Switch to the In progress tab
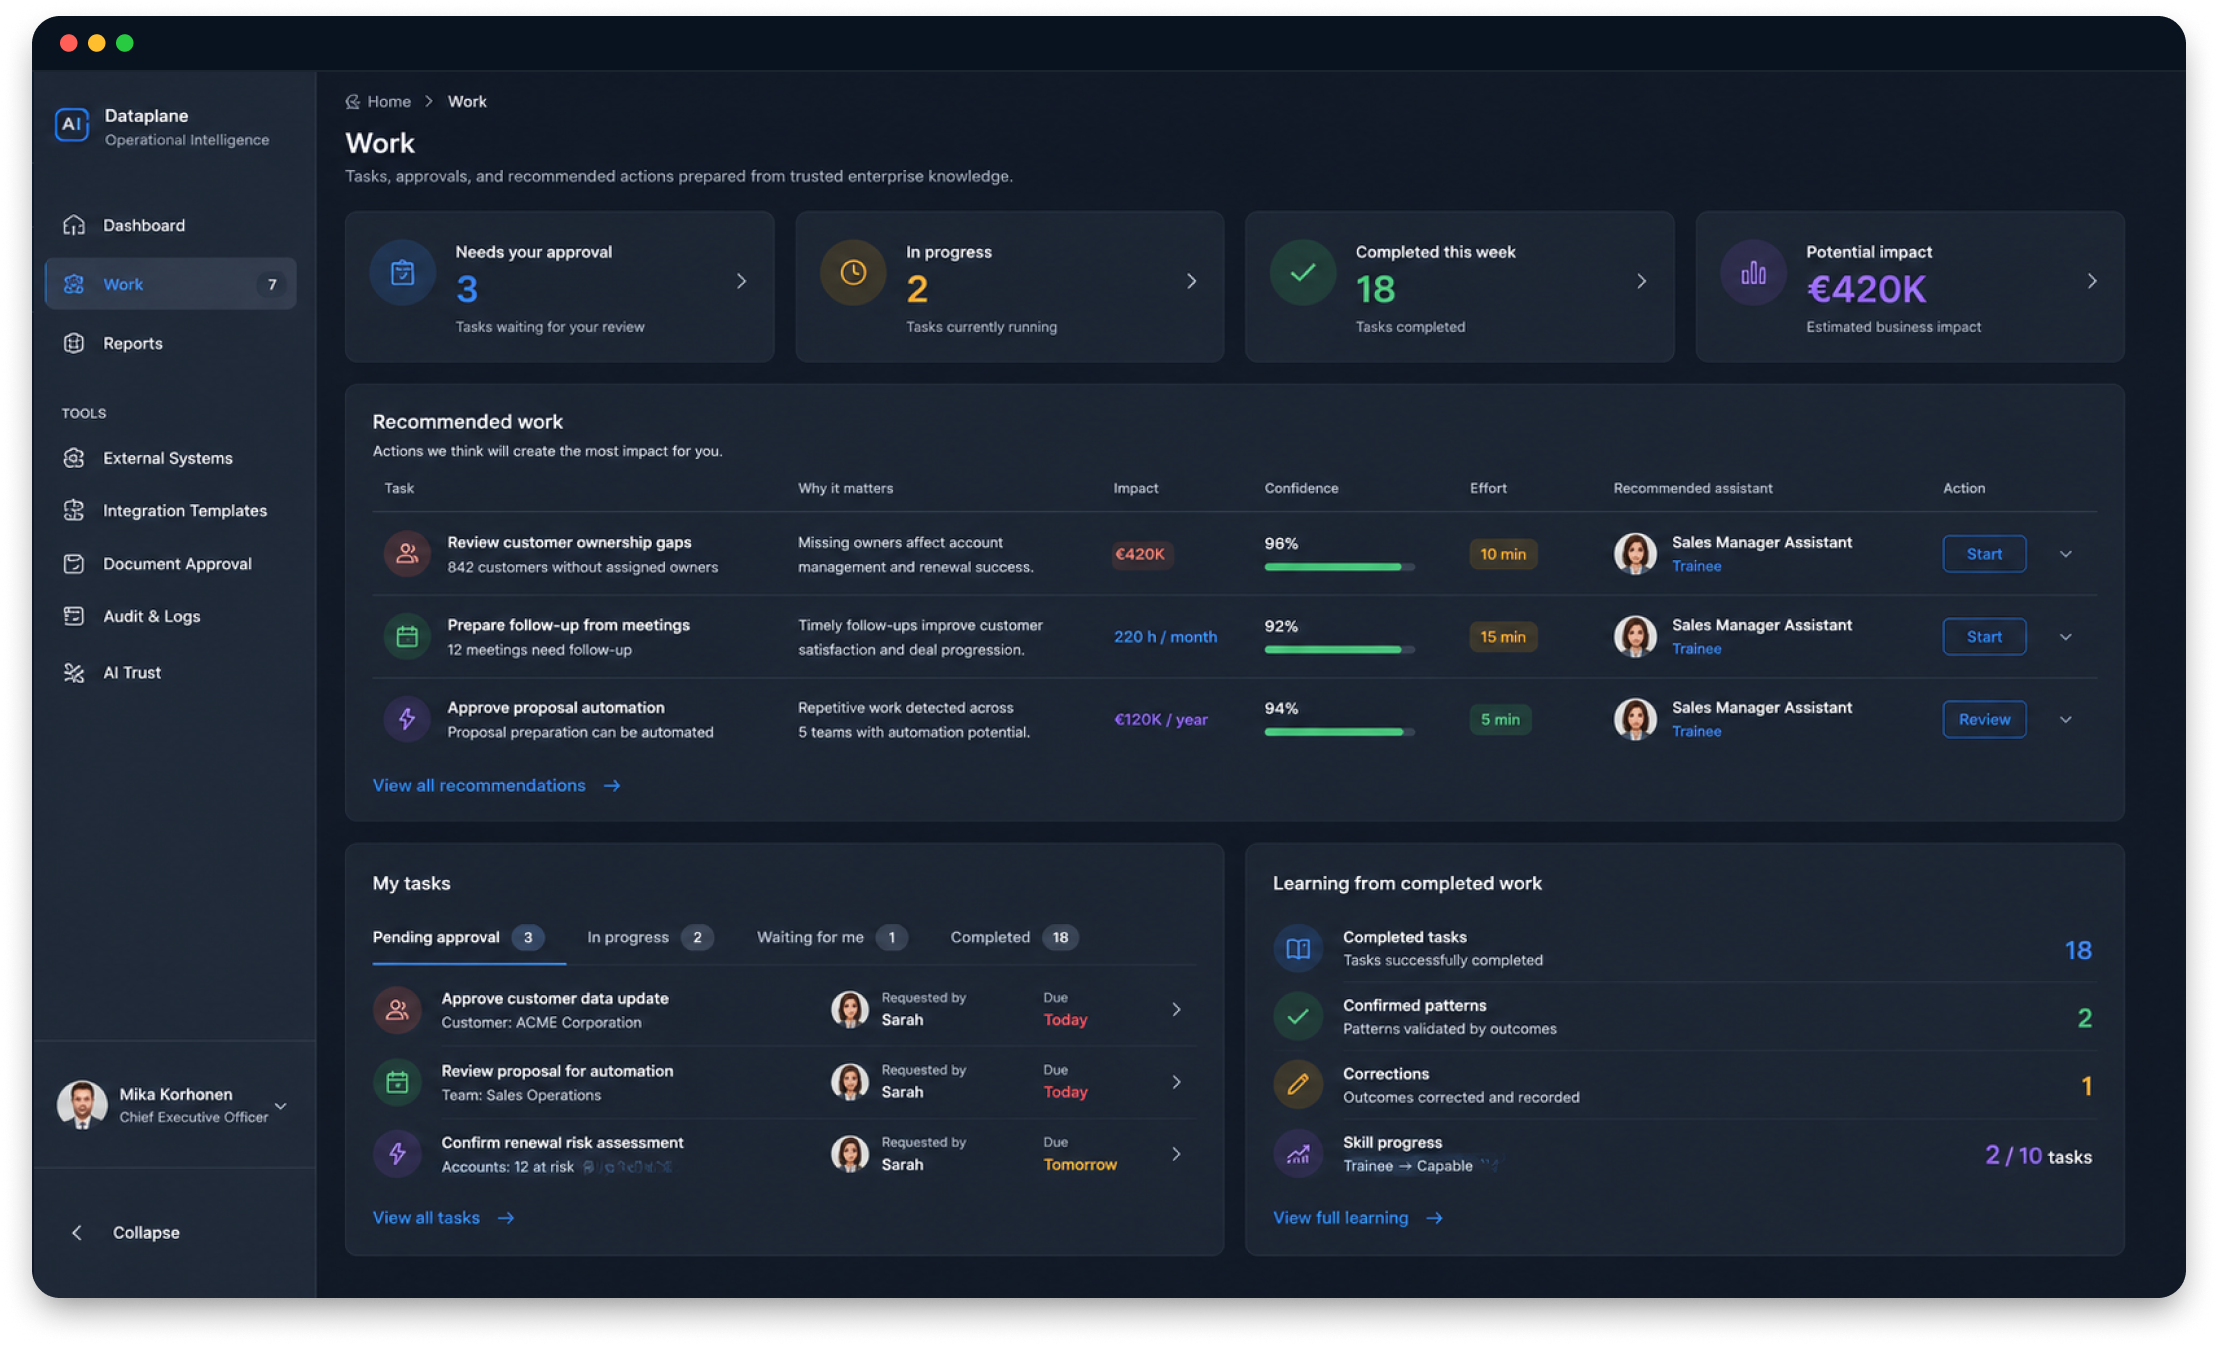 tap(650, 937)
